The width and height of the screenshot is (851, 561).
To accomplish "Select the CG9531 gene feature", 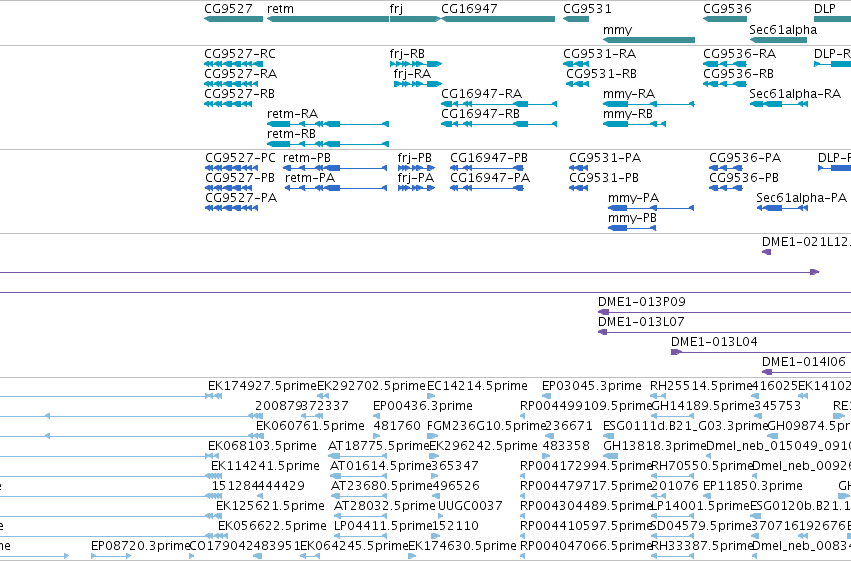I will [x=576, y=19].
